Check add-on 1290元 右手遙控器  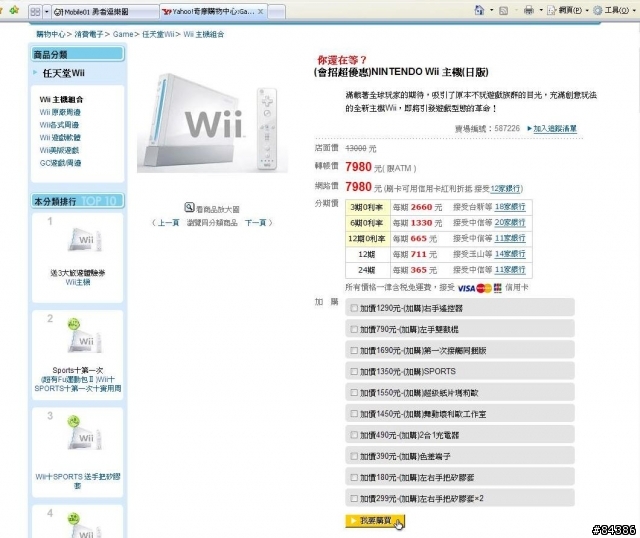pos(354,308)
